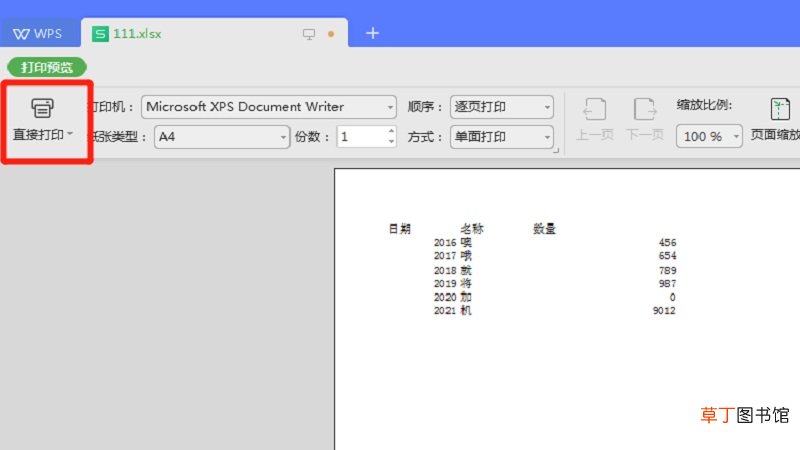800x450 pixels.
Task: Click the value 456 in preview
Action: [x=667, y=242]
